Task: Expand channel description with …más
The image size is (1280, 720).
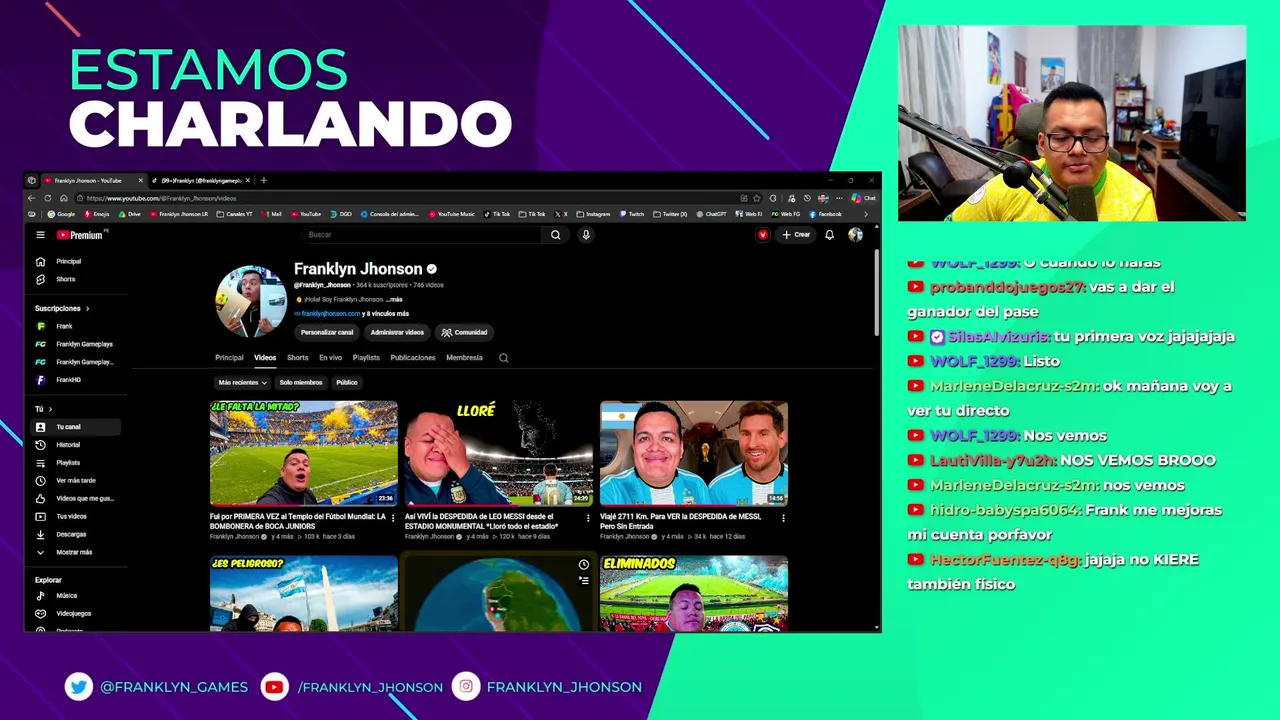Action: point(394,299)
